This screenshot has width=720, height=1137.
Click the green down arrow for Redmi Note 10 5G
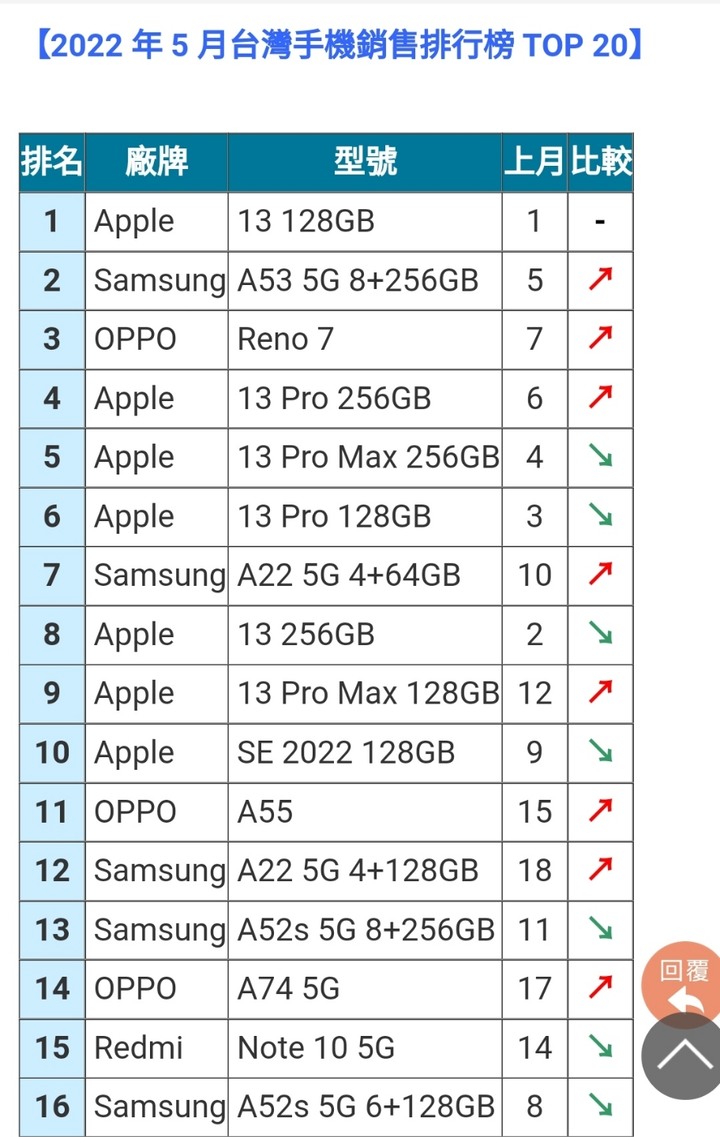tap(600, 1046)
